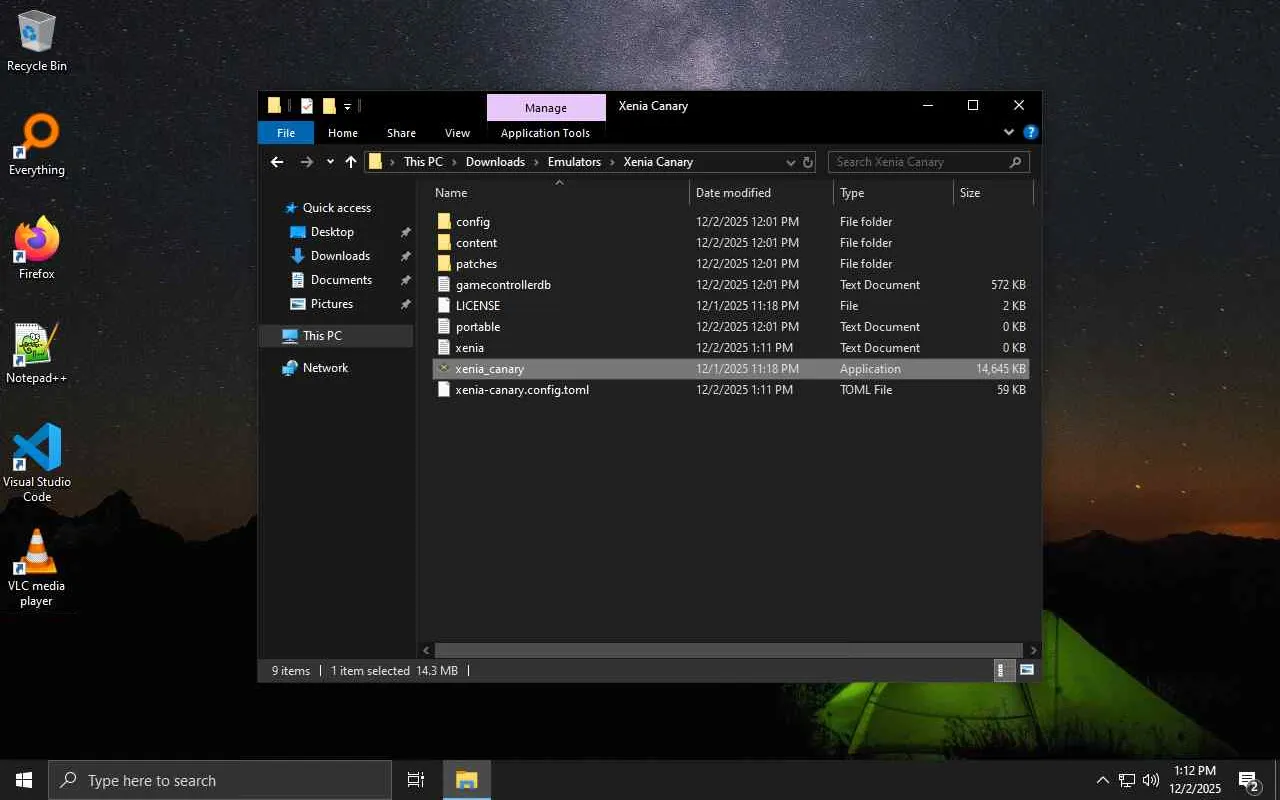
Task: Refresh the Xenia Canary folder view
Action: point(807,162)
